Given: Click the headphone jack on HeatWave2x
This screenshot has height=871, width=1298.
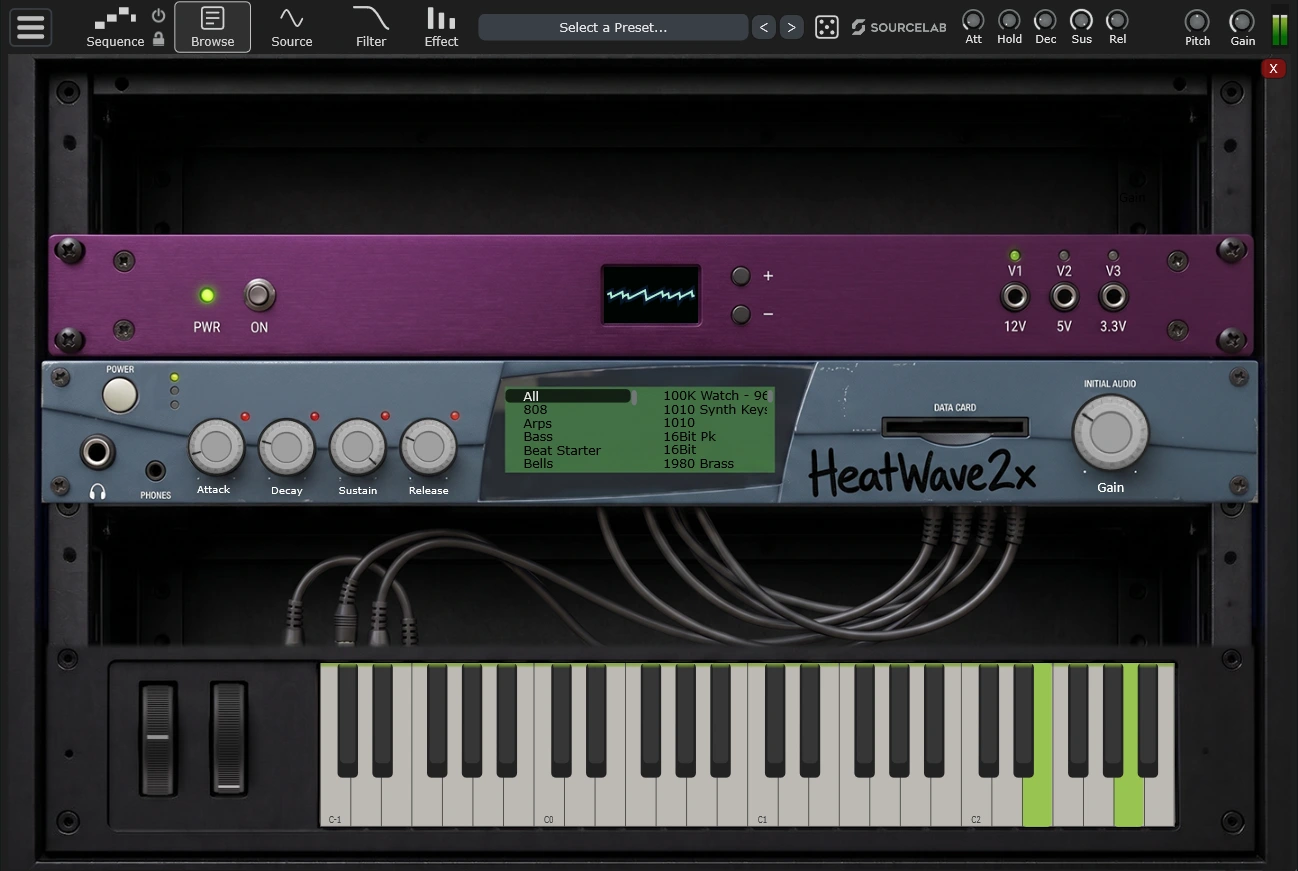Looking at the screenshot, I should pyautogui.click(x=97, y=453).
